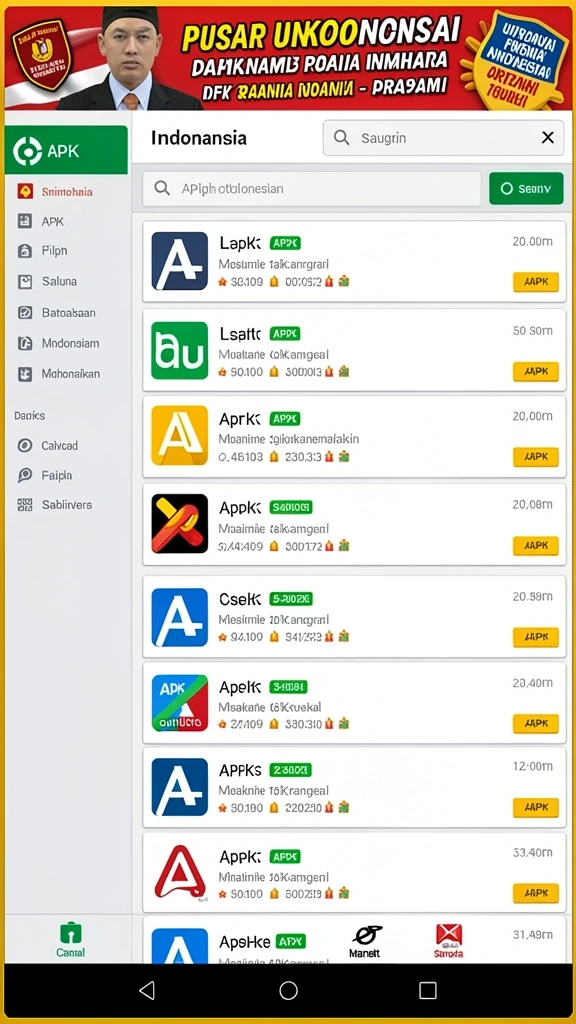Open the black-red AppK app icon
Screen dimensions: 576x1024
click(180, 524)
